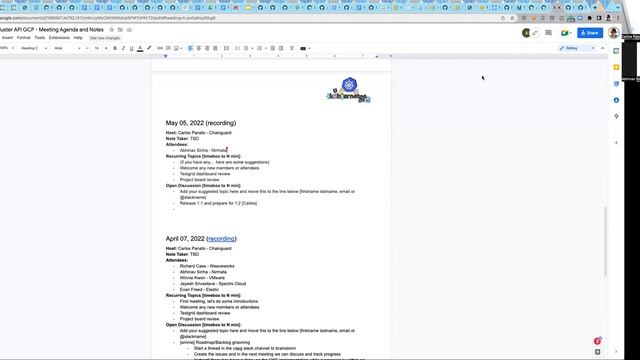Justify the text
Screen dimensions: 640x360
coord(215,48)
